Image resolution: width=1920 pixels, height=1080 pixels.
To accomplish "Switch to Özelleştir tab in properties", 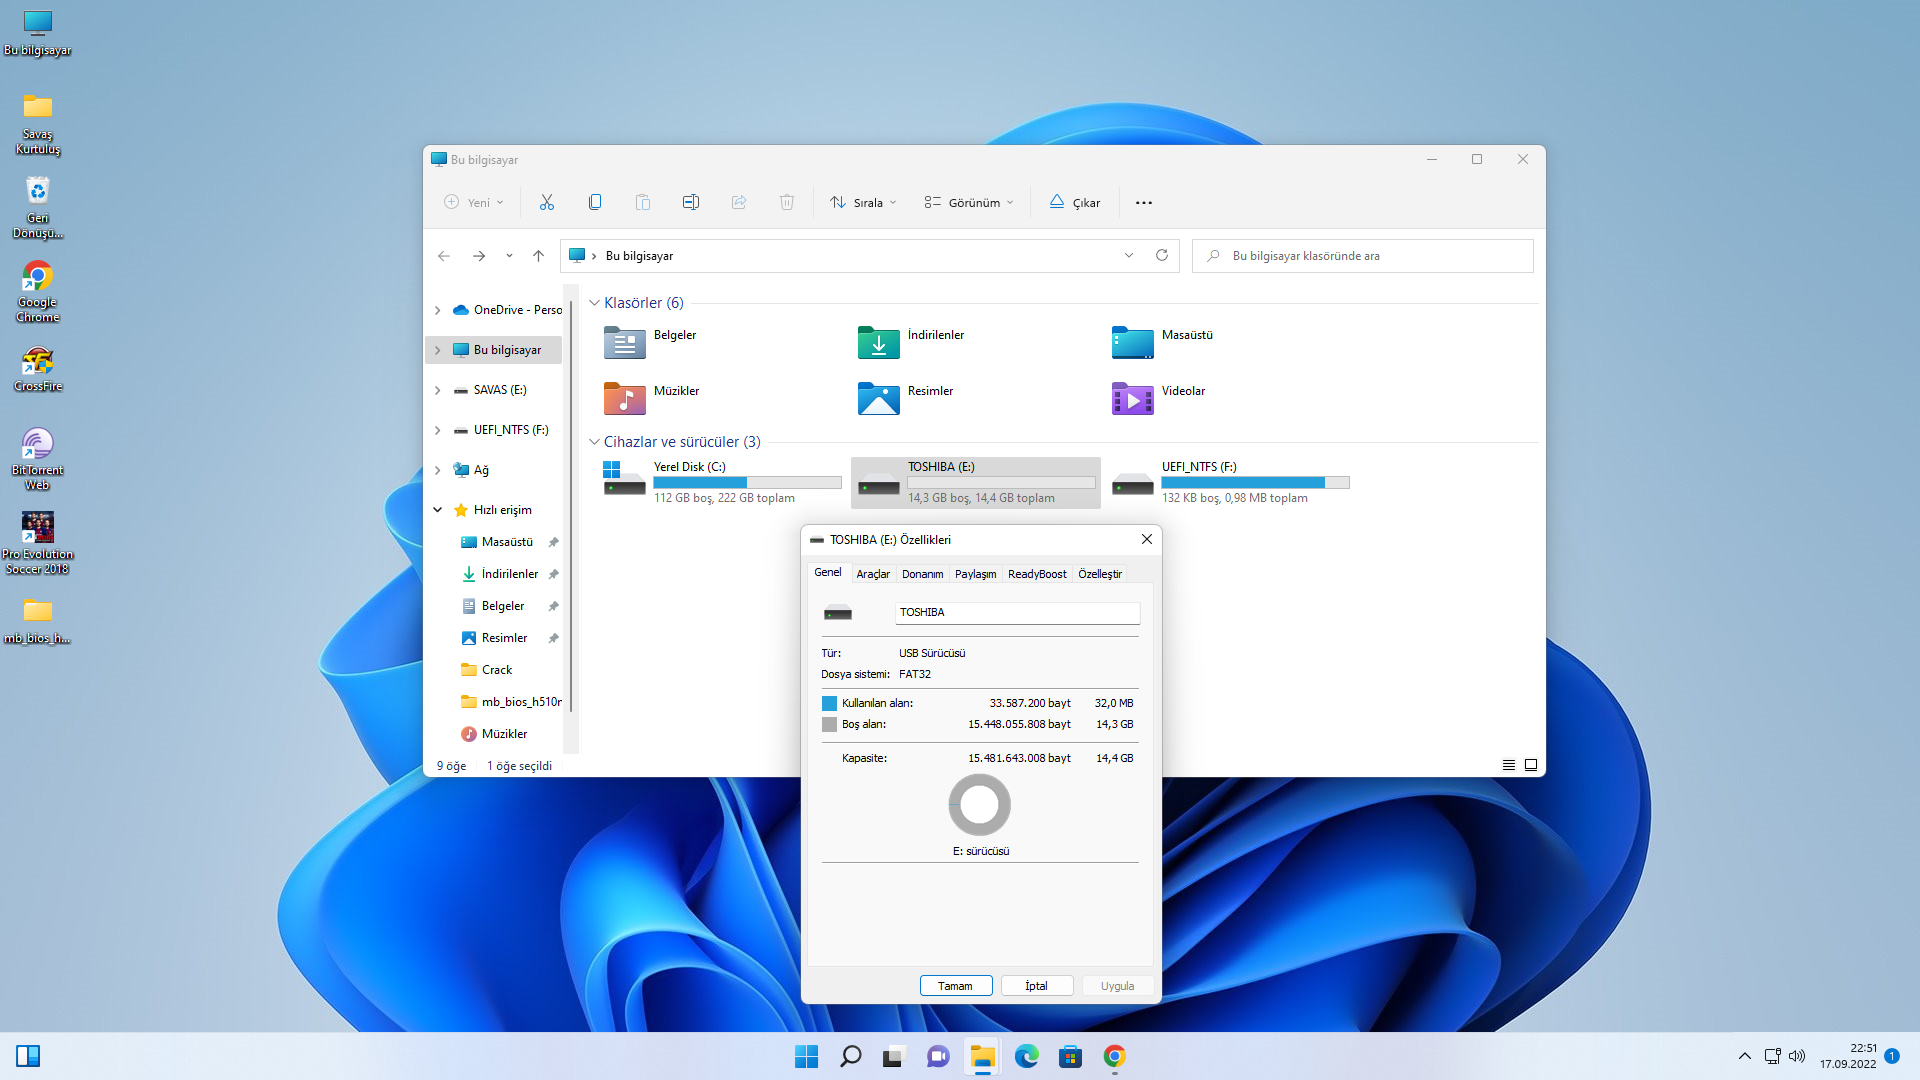I will point(1100,574).
